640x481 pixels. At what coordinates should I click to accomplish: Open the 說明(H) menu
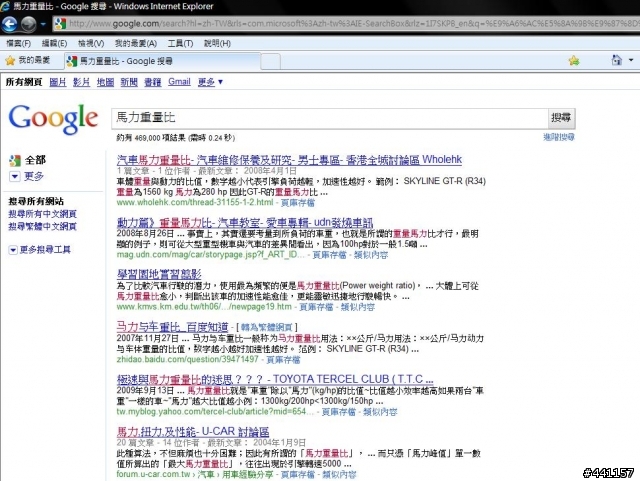(217, 43)
